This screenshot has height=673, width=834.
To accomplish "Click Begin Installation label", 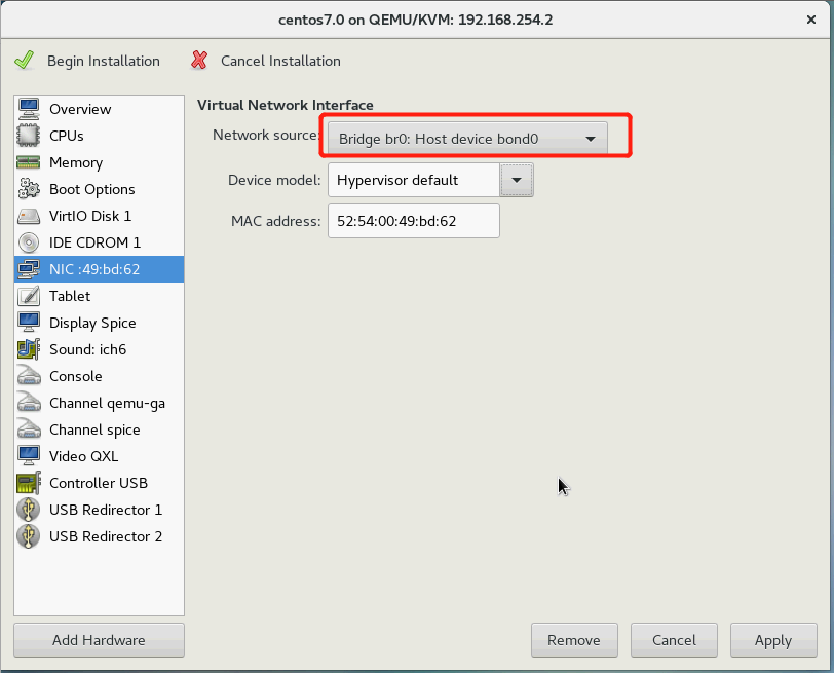I will pos(103,61).
